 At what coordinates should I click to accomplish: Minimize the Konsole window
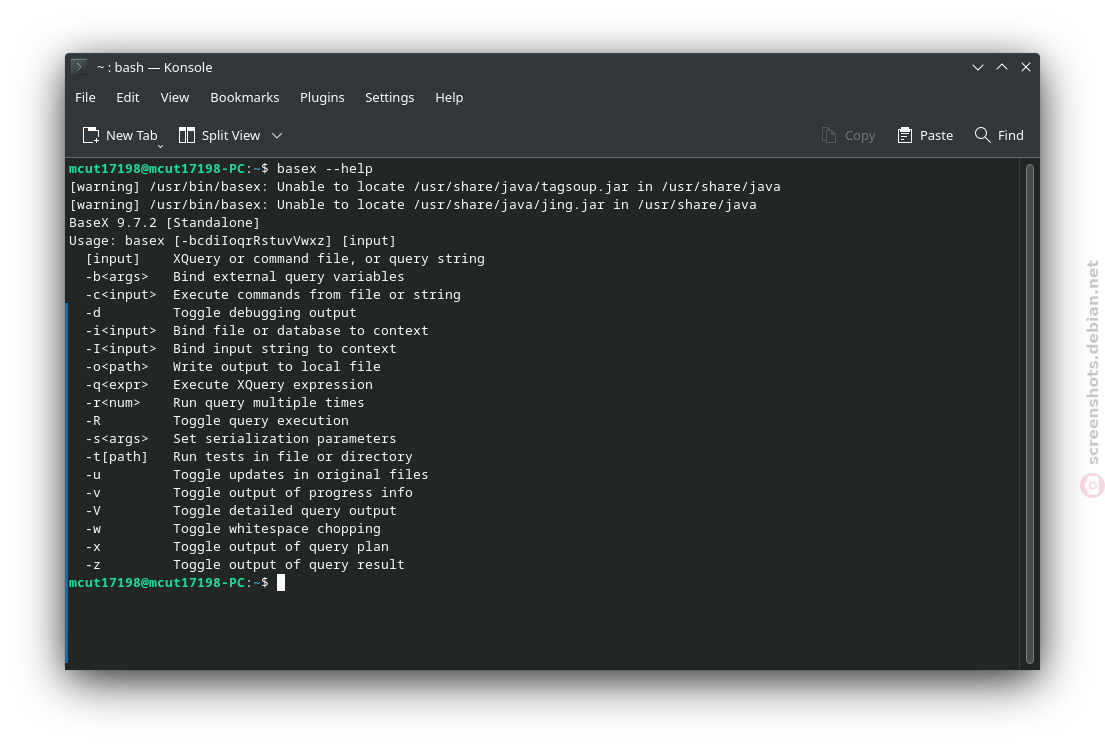click(x=978, y=68)
